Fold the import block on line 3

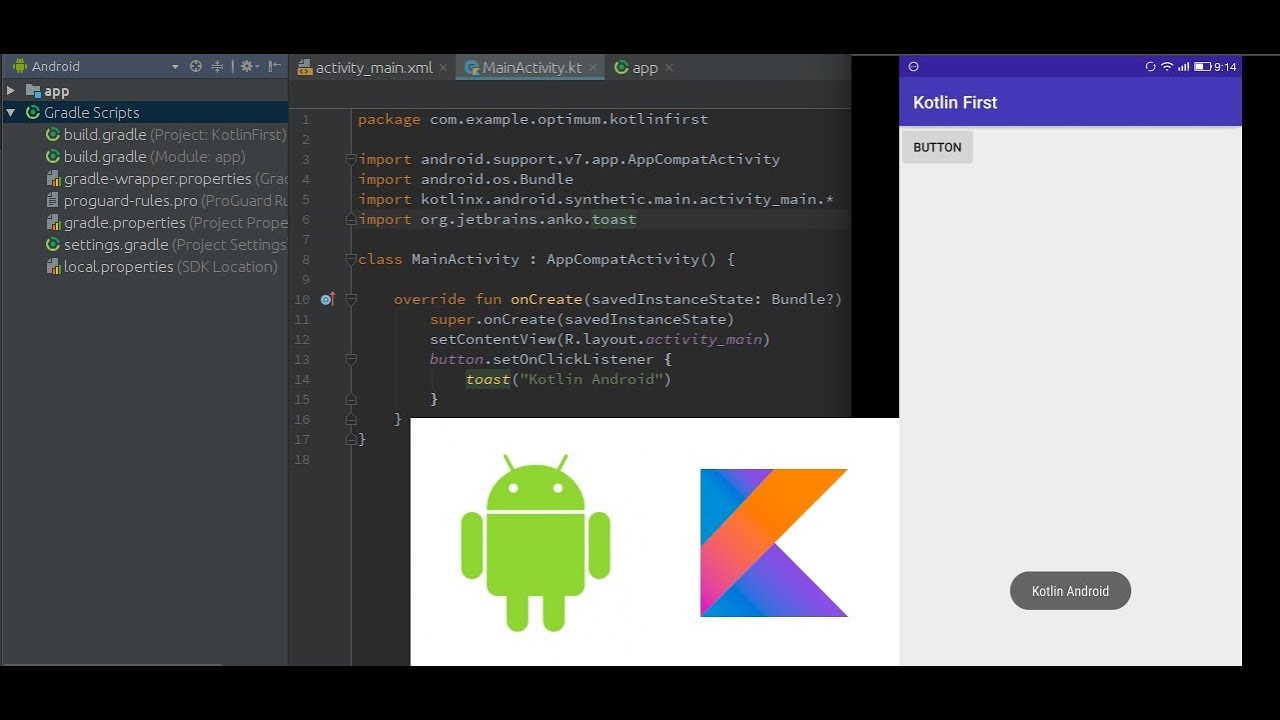tap(351, 159)
